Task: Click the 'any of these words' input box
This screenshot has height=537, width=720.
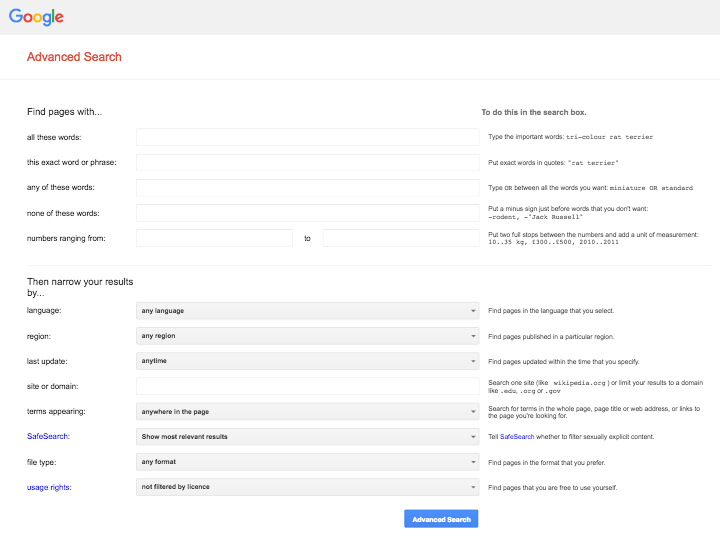Action: (307, 187)
